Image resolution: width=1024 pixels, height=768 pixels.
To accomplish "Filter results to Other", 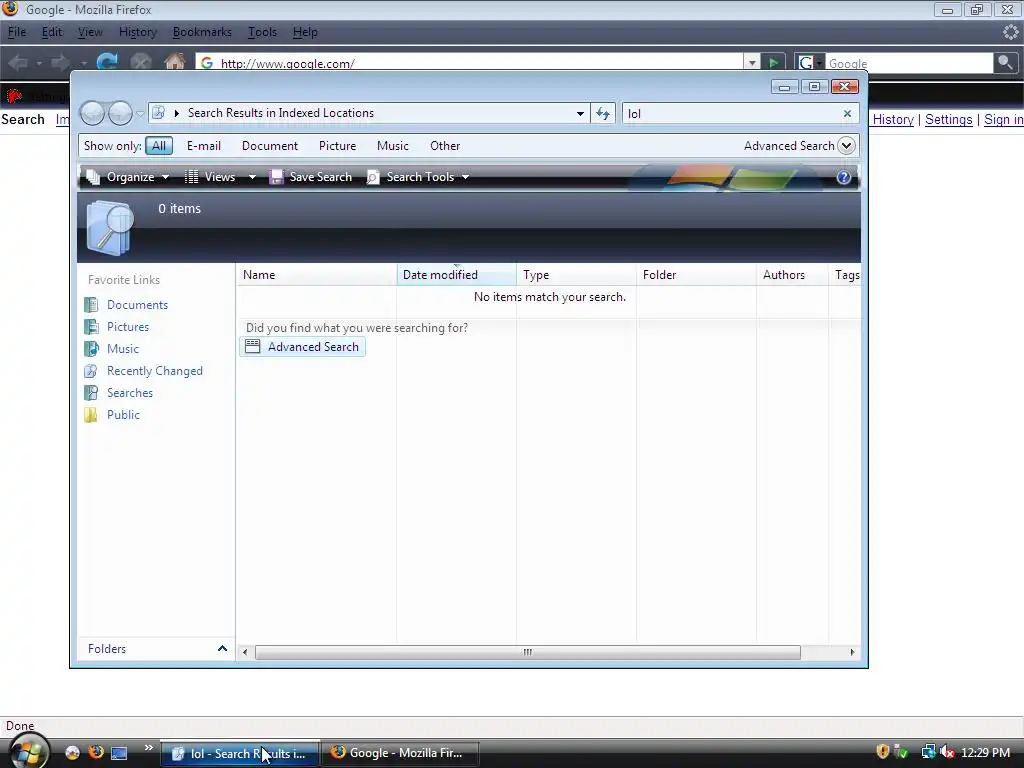I will (x=445, y=146).
